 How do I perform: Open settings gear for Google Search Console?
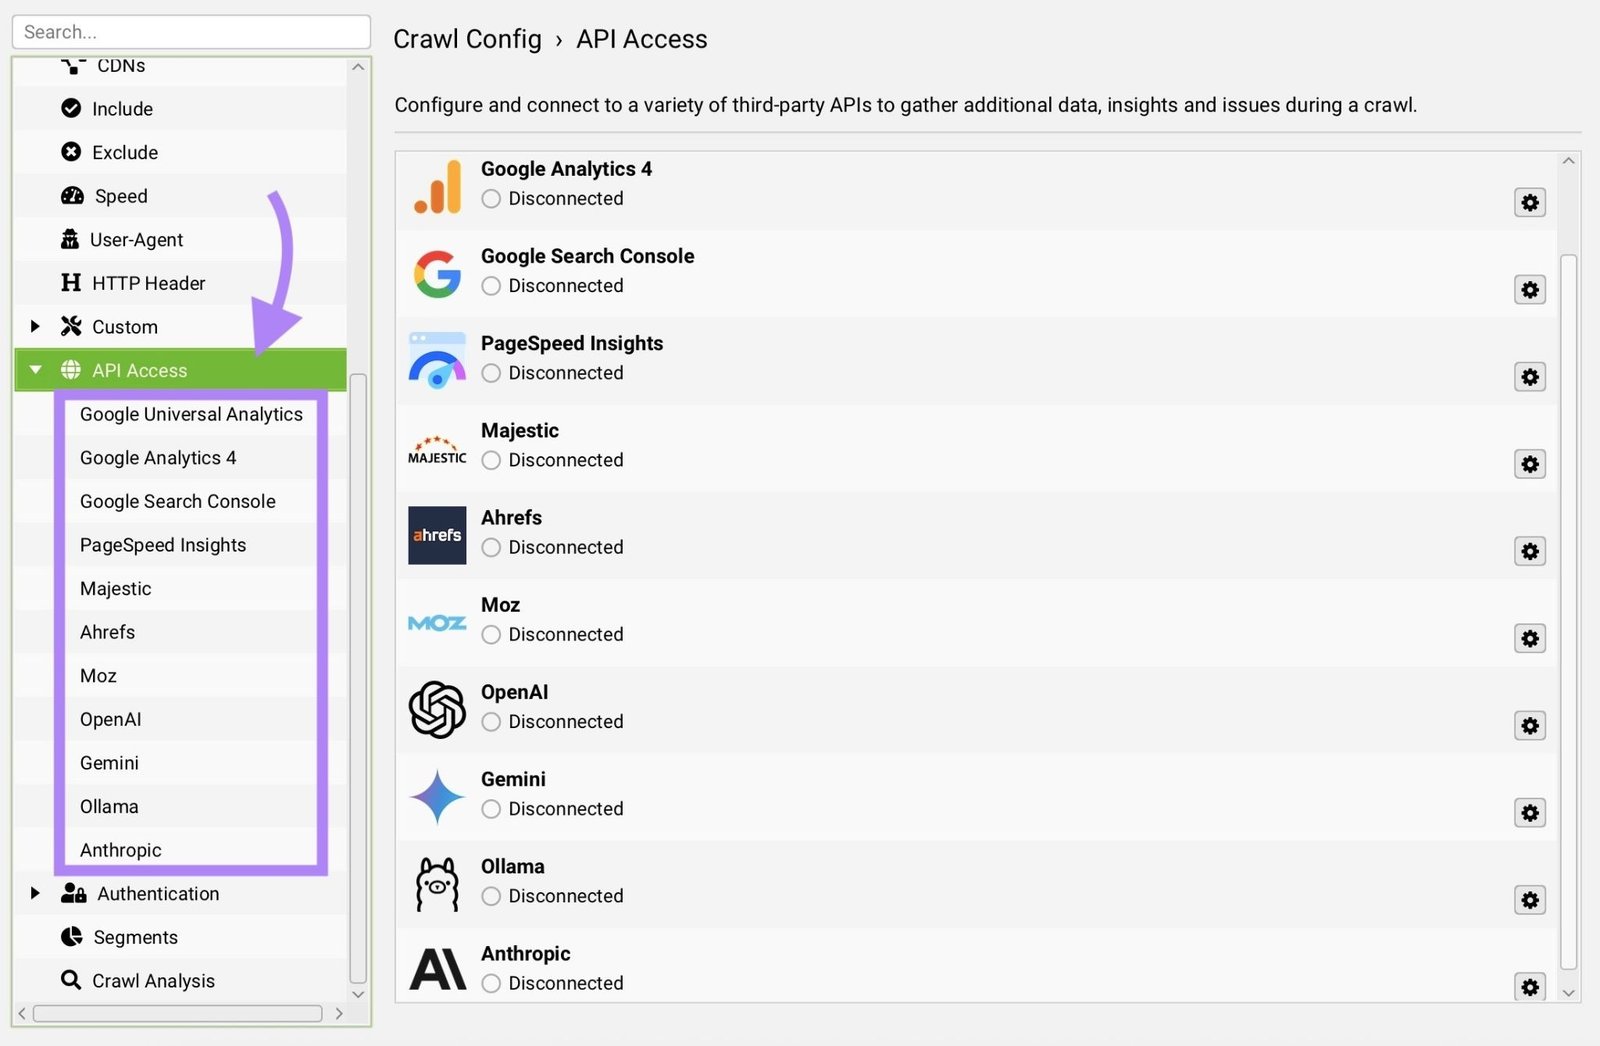[1530, 290]
